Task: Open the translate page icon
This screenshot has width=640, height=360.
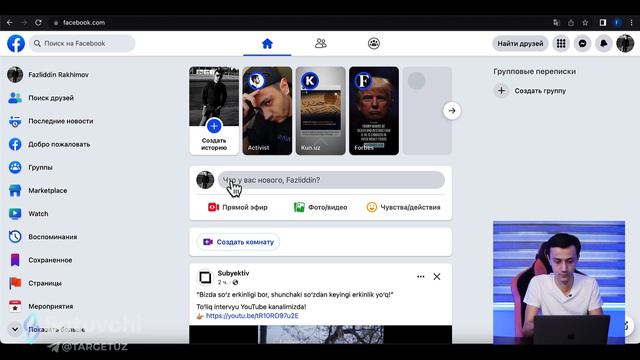Action: pos(556,22)
